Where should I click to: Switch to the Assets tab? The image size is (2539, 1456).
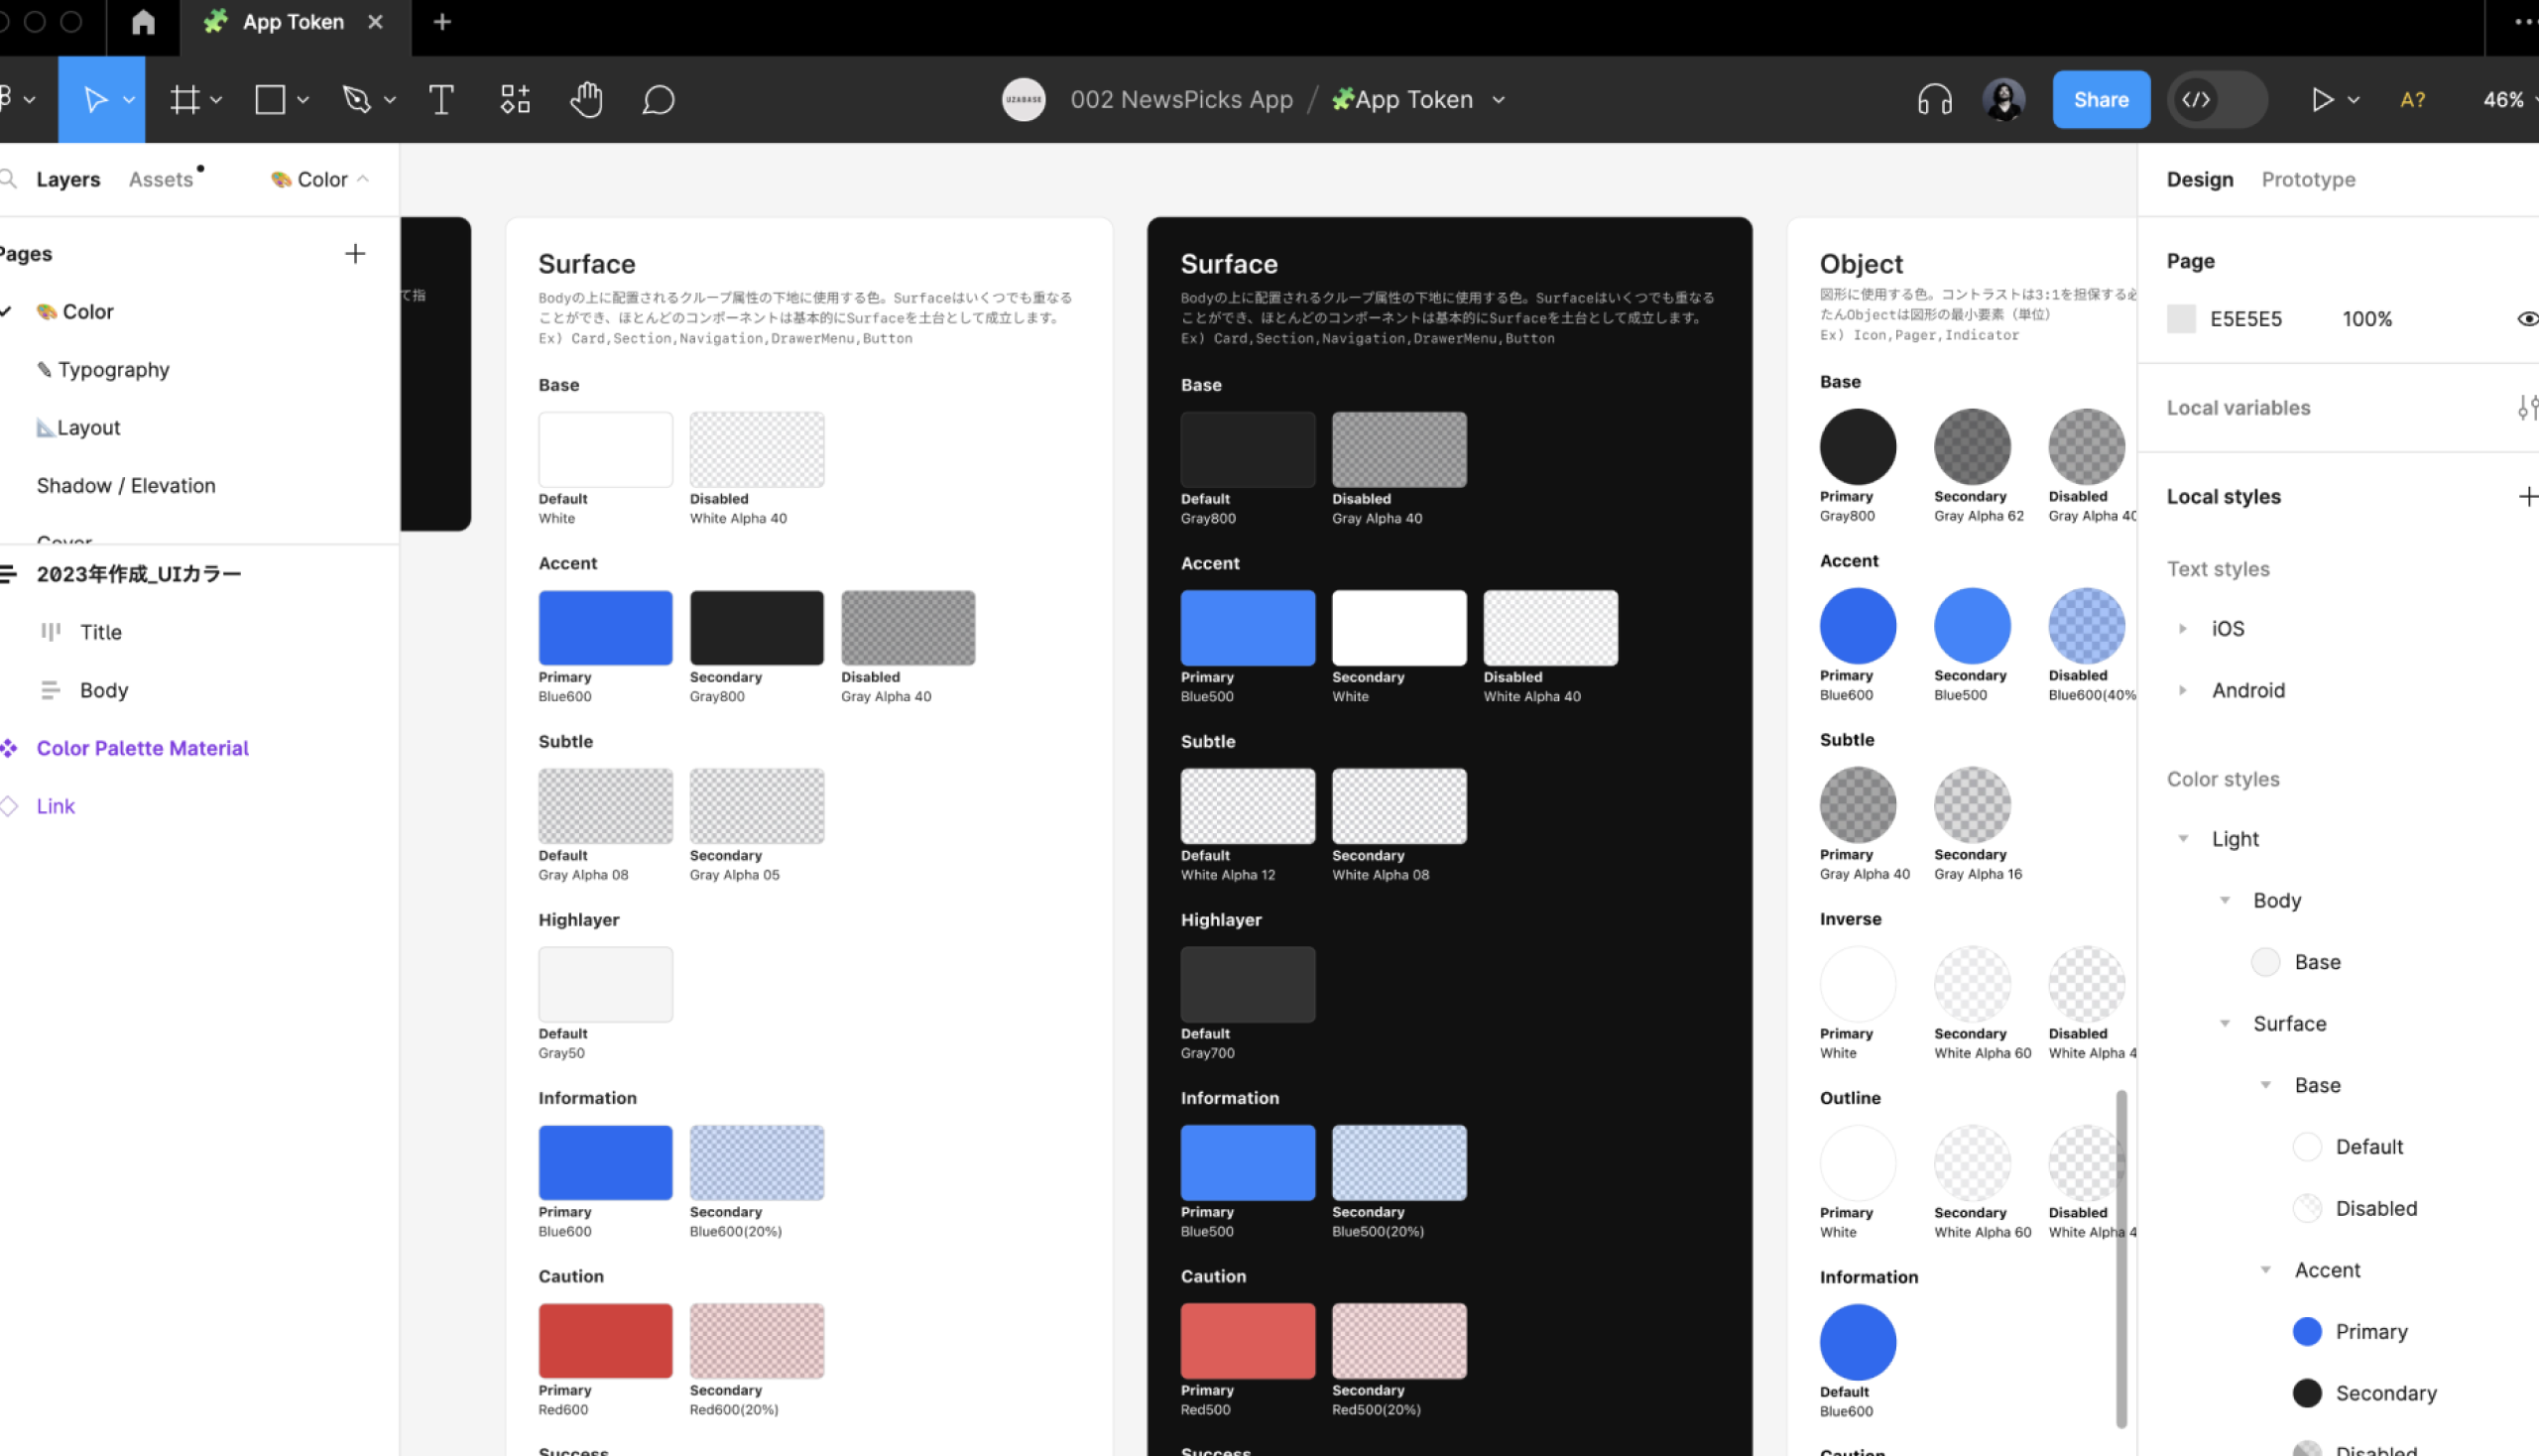point(160,179)
